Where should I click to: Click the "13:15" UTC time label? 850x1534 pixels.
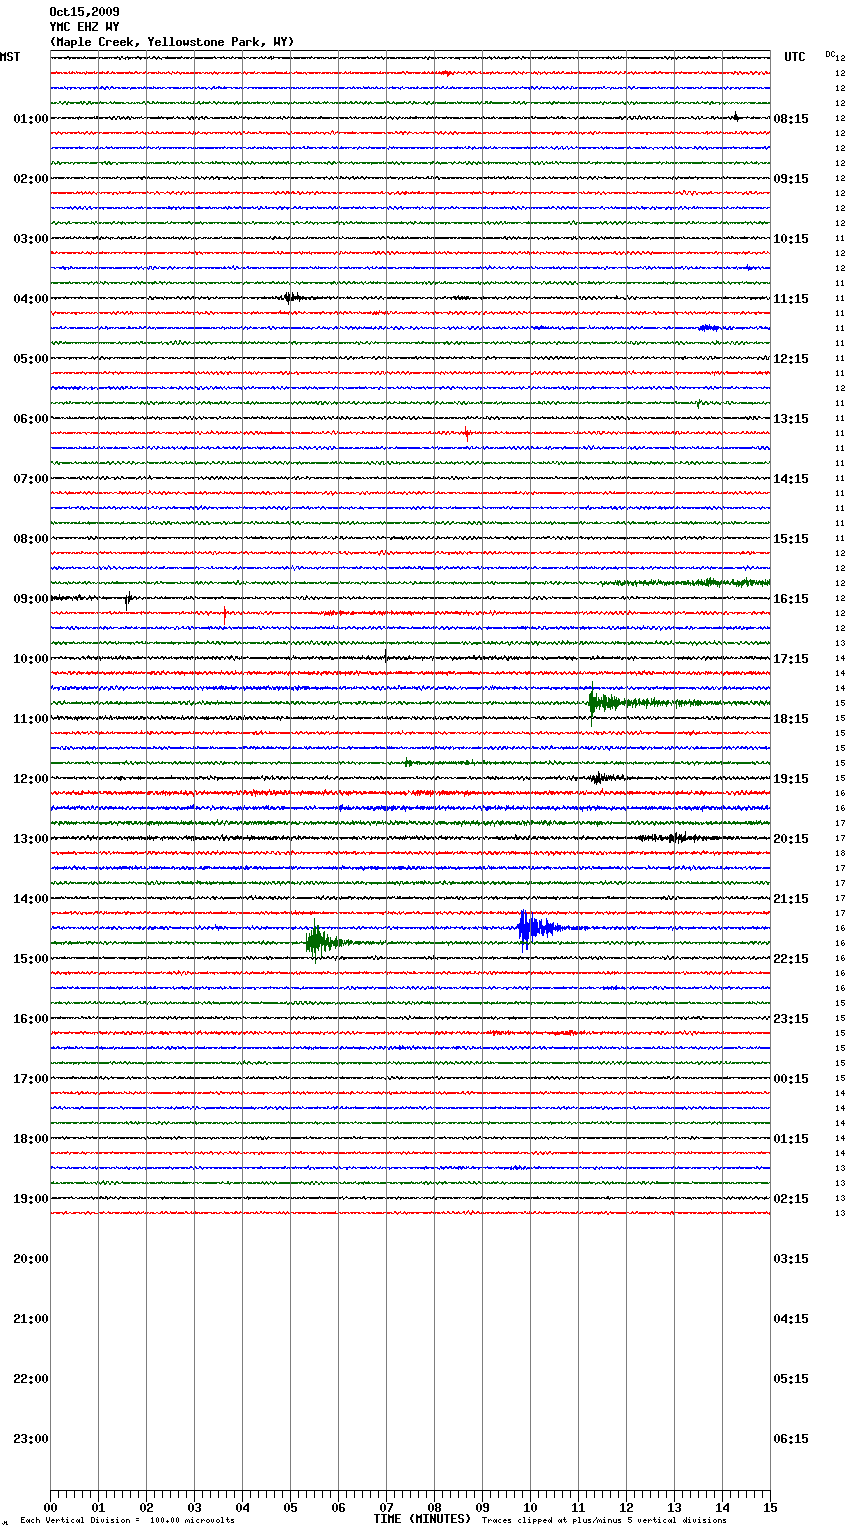click(791, 419)
